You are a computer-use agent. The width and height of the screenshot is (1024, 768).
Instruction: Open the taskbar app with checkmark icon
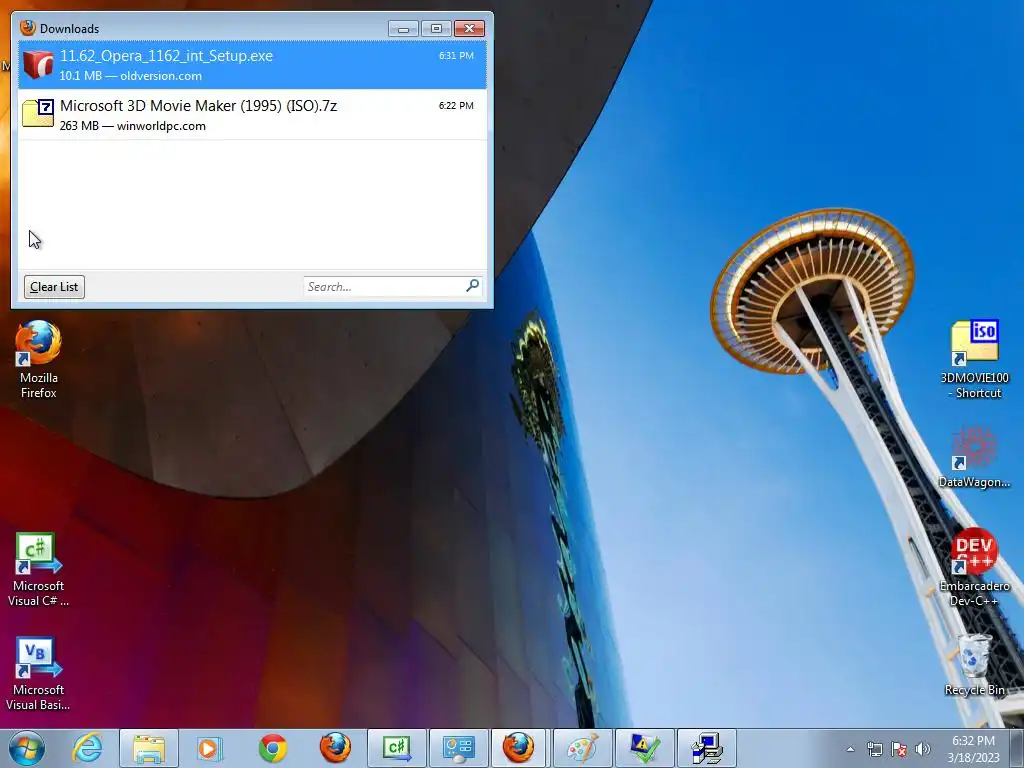pyautogui.click(x=645, y=748)
